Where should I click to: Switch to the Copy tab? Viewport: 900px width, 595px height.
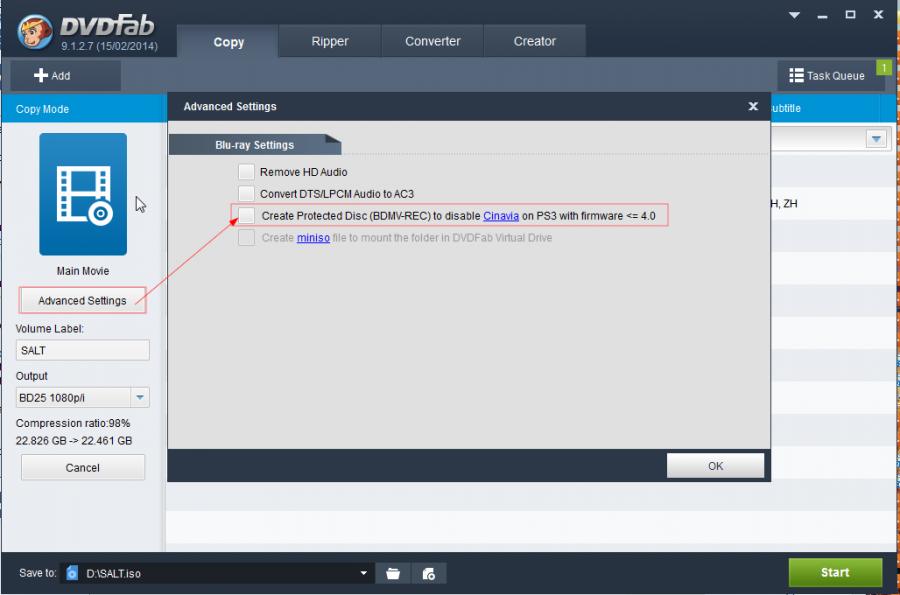[x=228, y=41]
